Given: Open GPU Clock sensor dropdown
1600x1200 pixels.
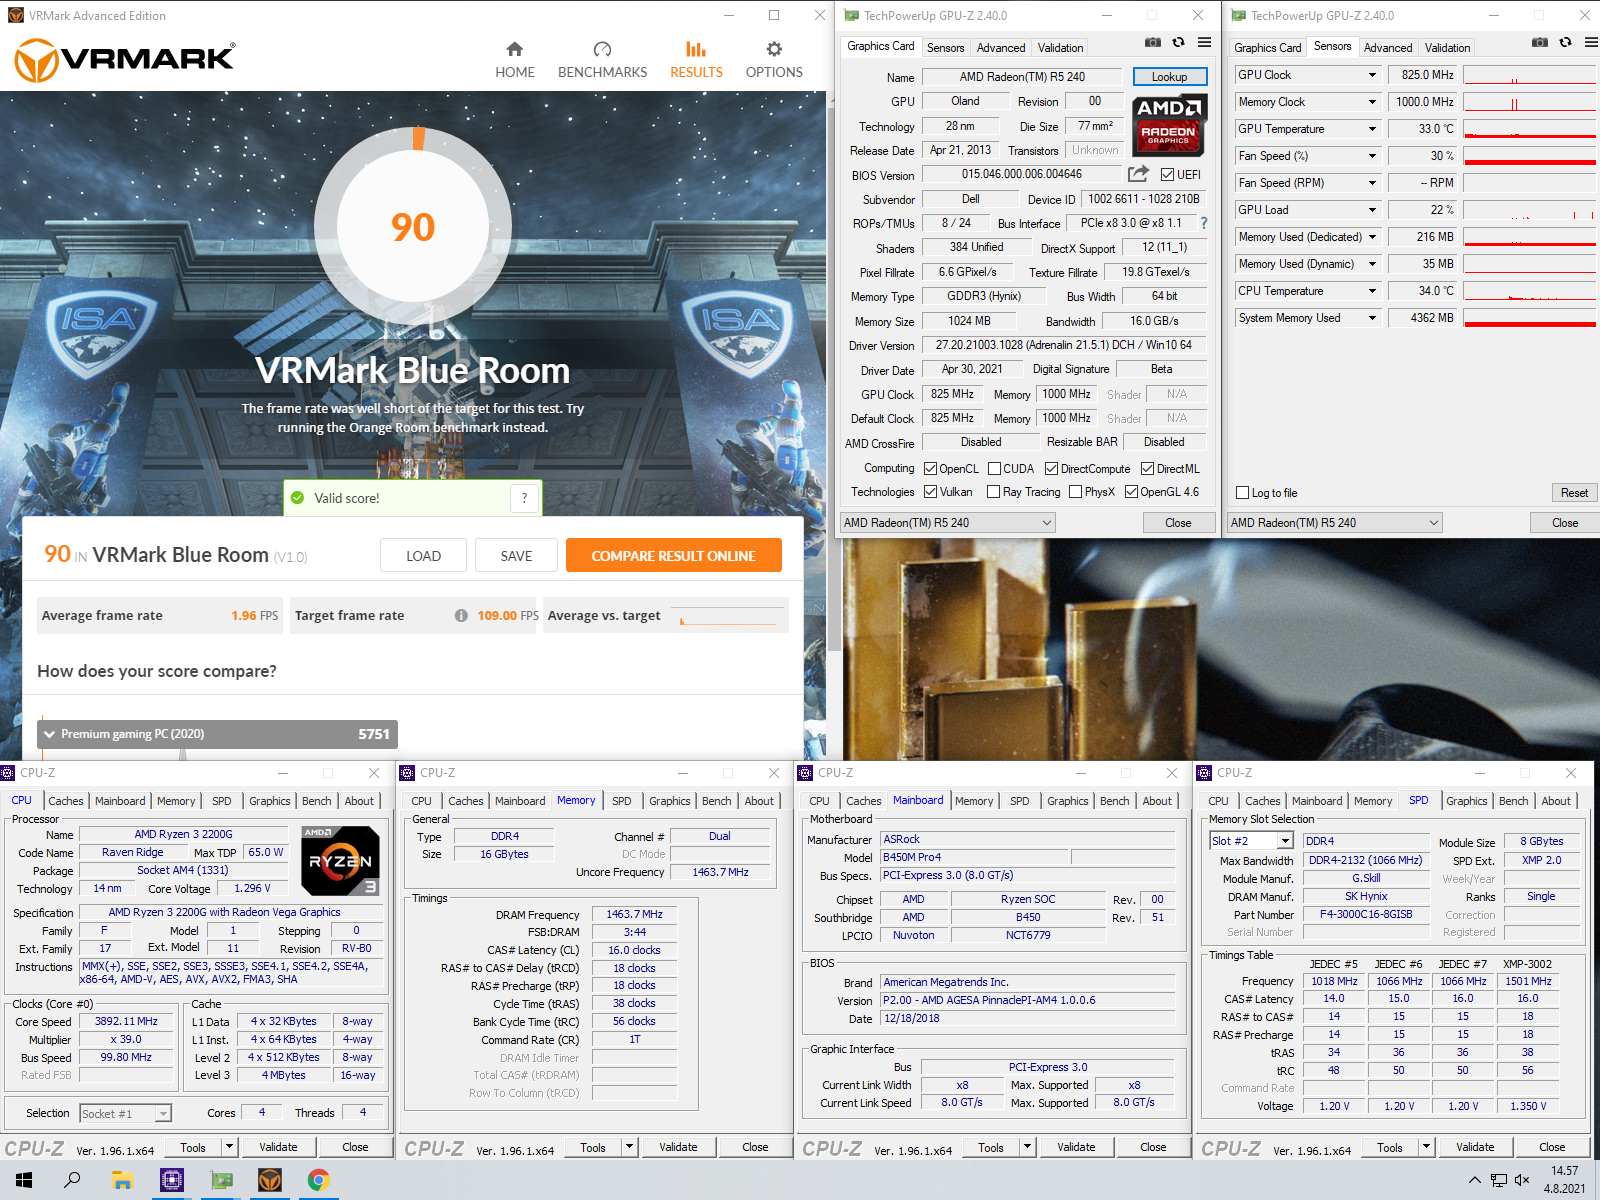Looking at the screenshot, I should (x=1372, y=75).
